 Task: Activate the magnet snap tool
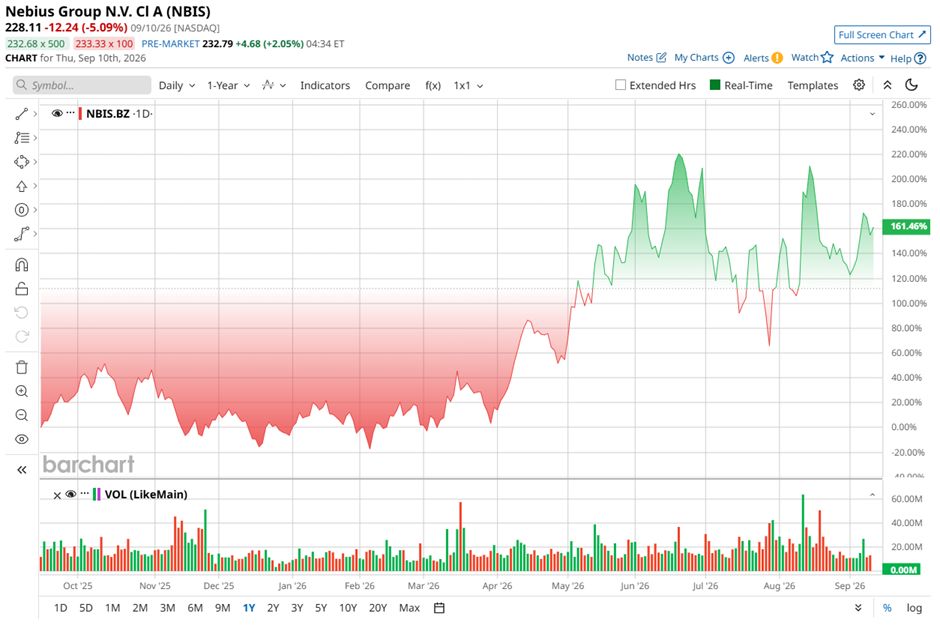click(x=22, y=265)
